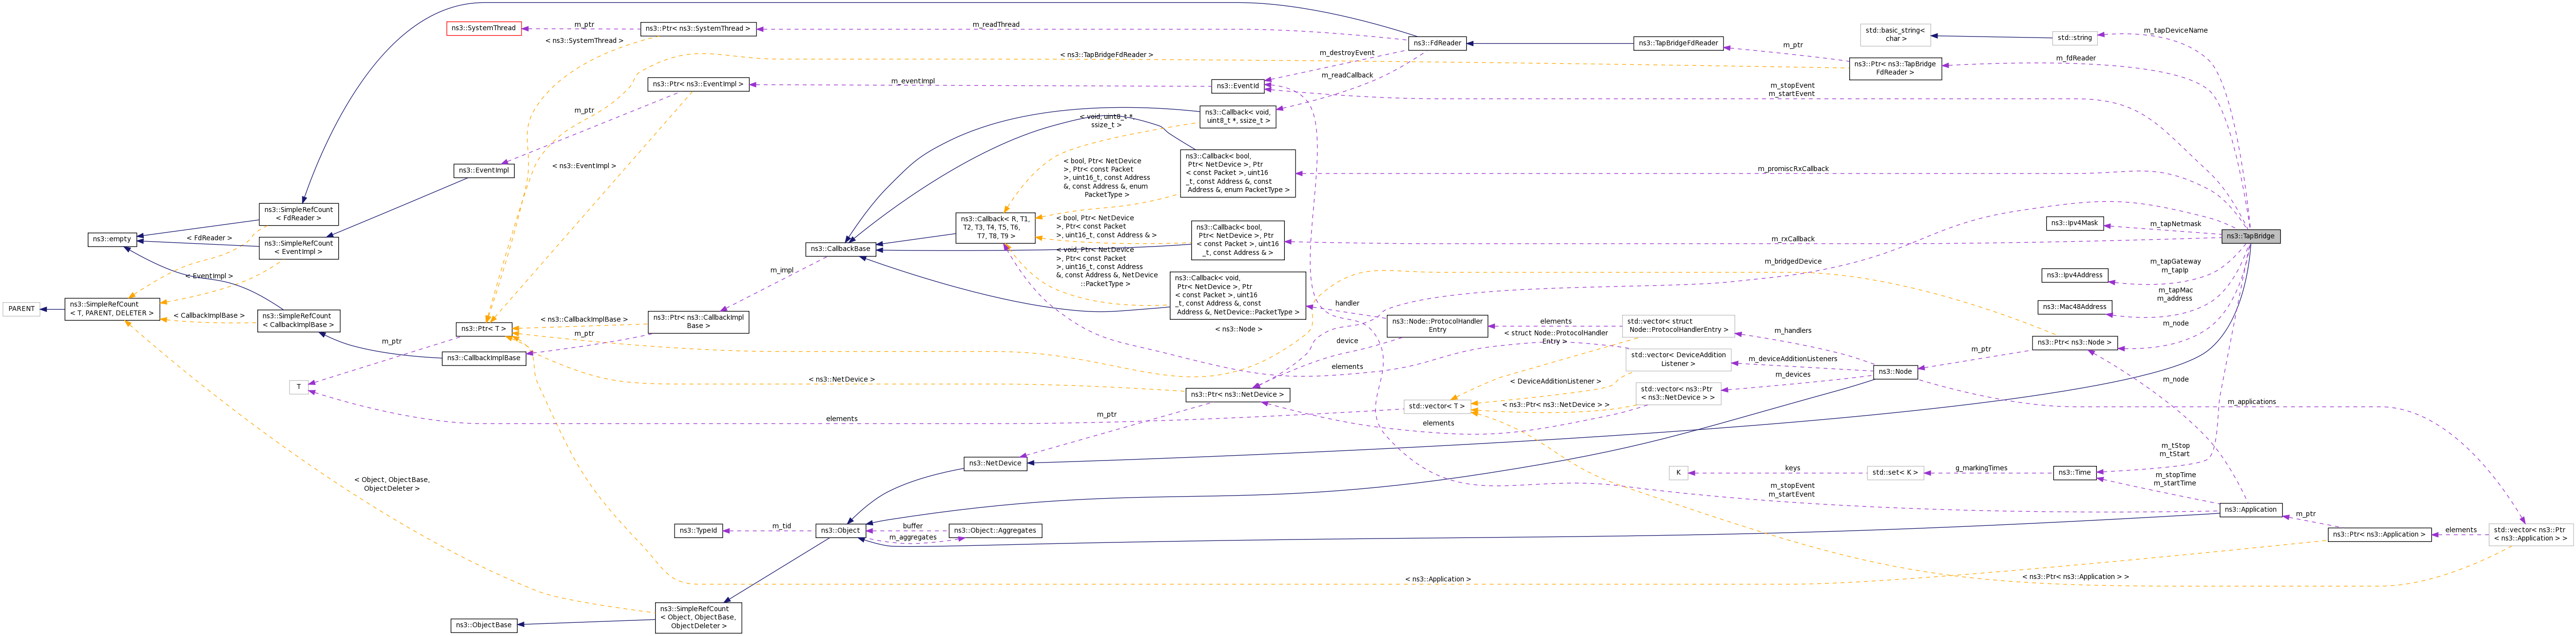Click the ns3::Time node
The image size is (2576, 636).
[x=2075, y=473]
